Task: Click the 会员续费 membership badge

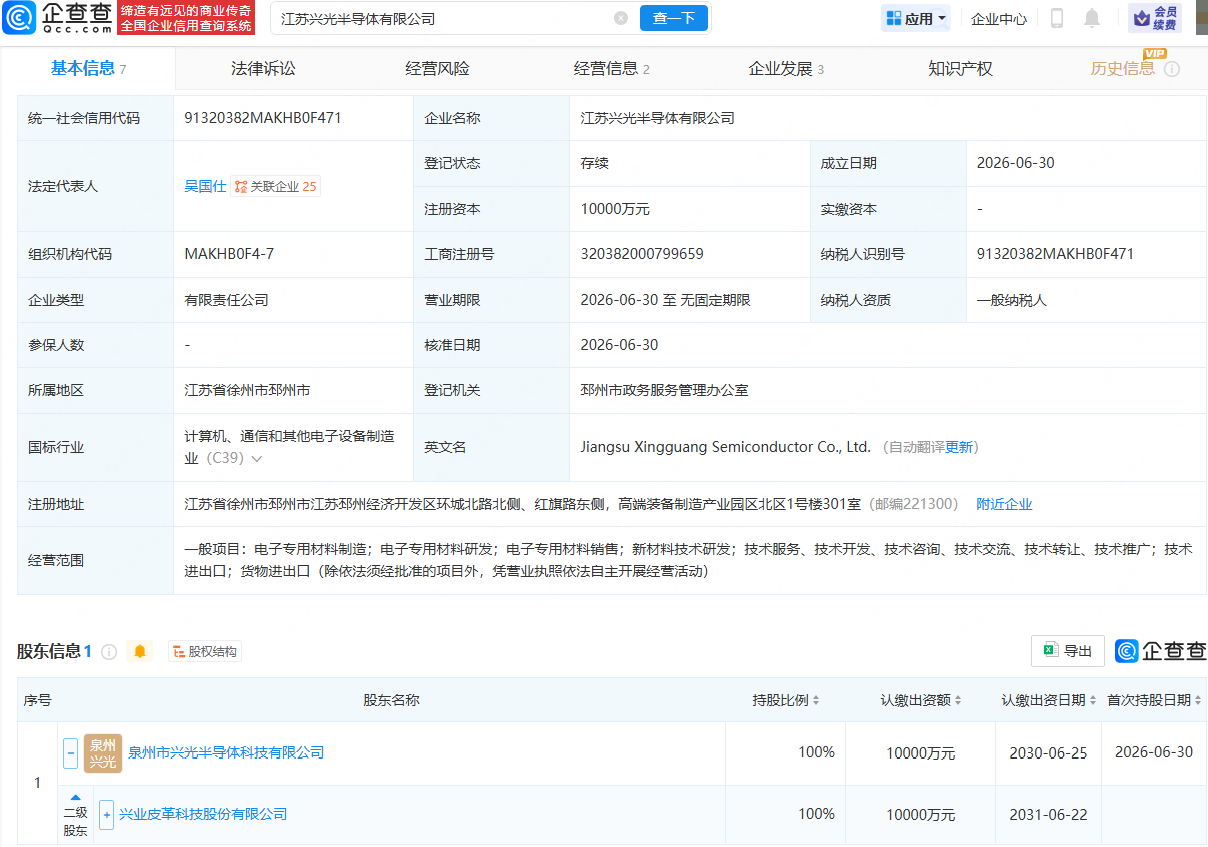Action: tap(1155, 18)
